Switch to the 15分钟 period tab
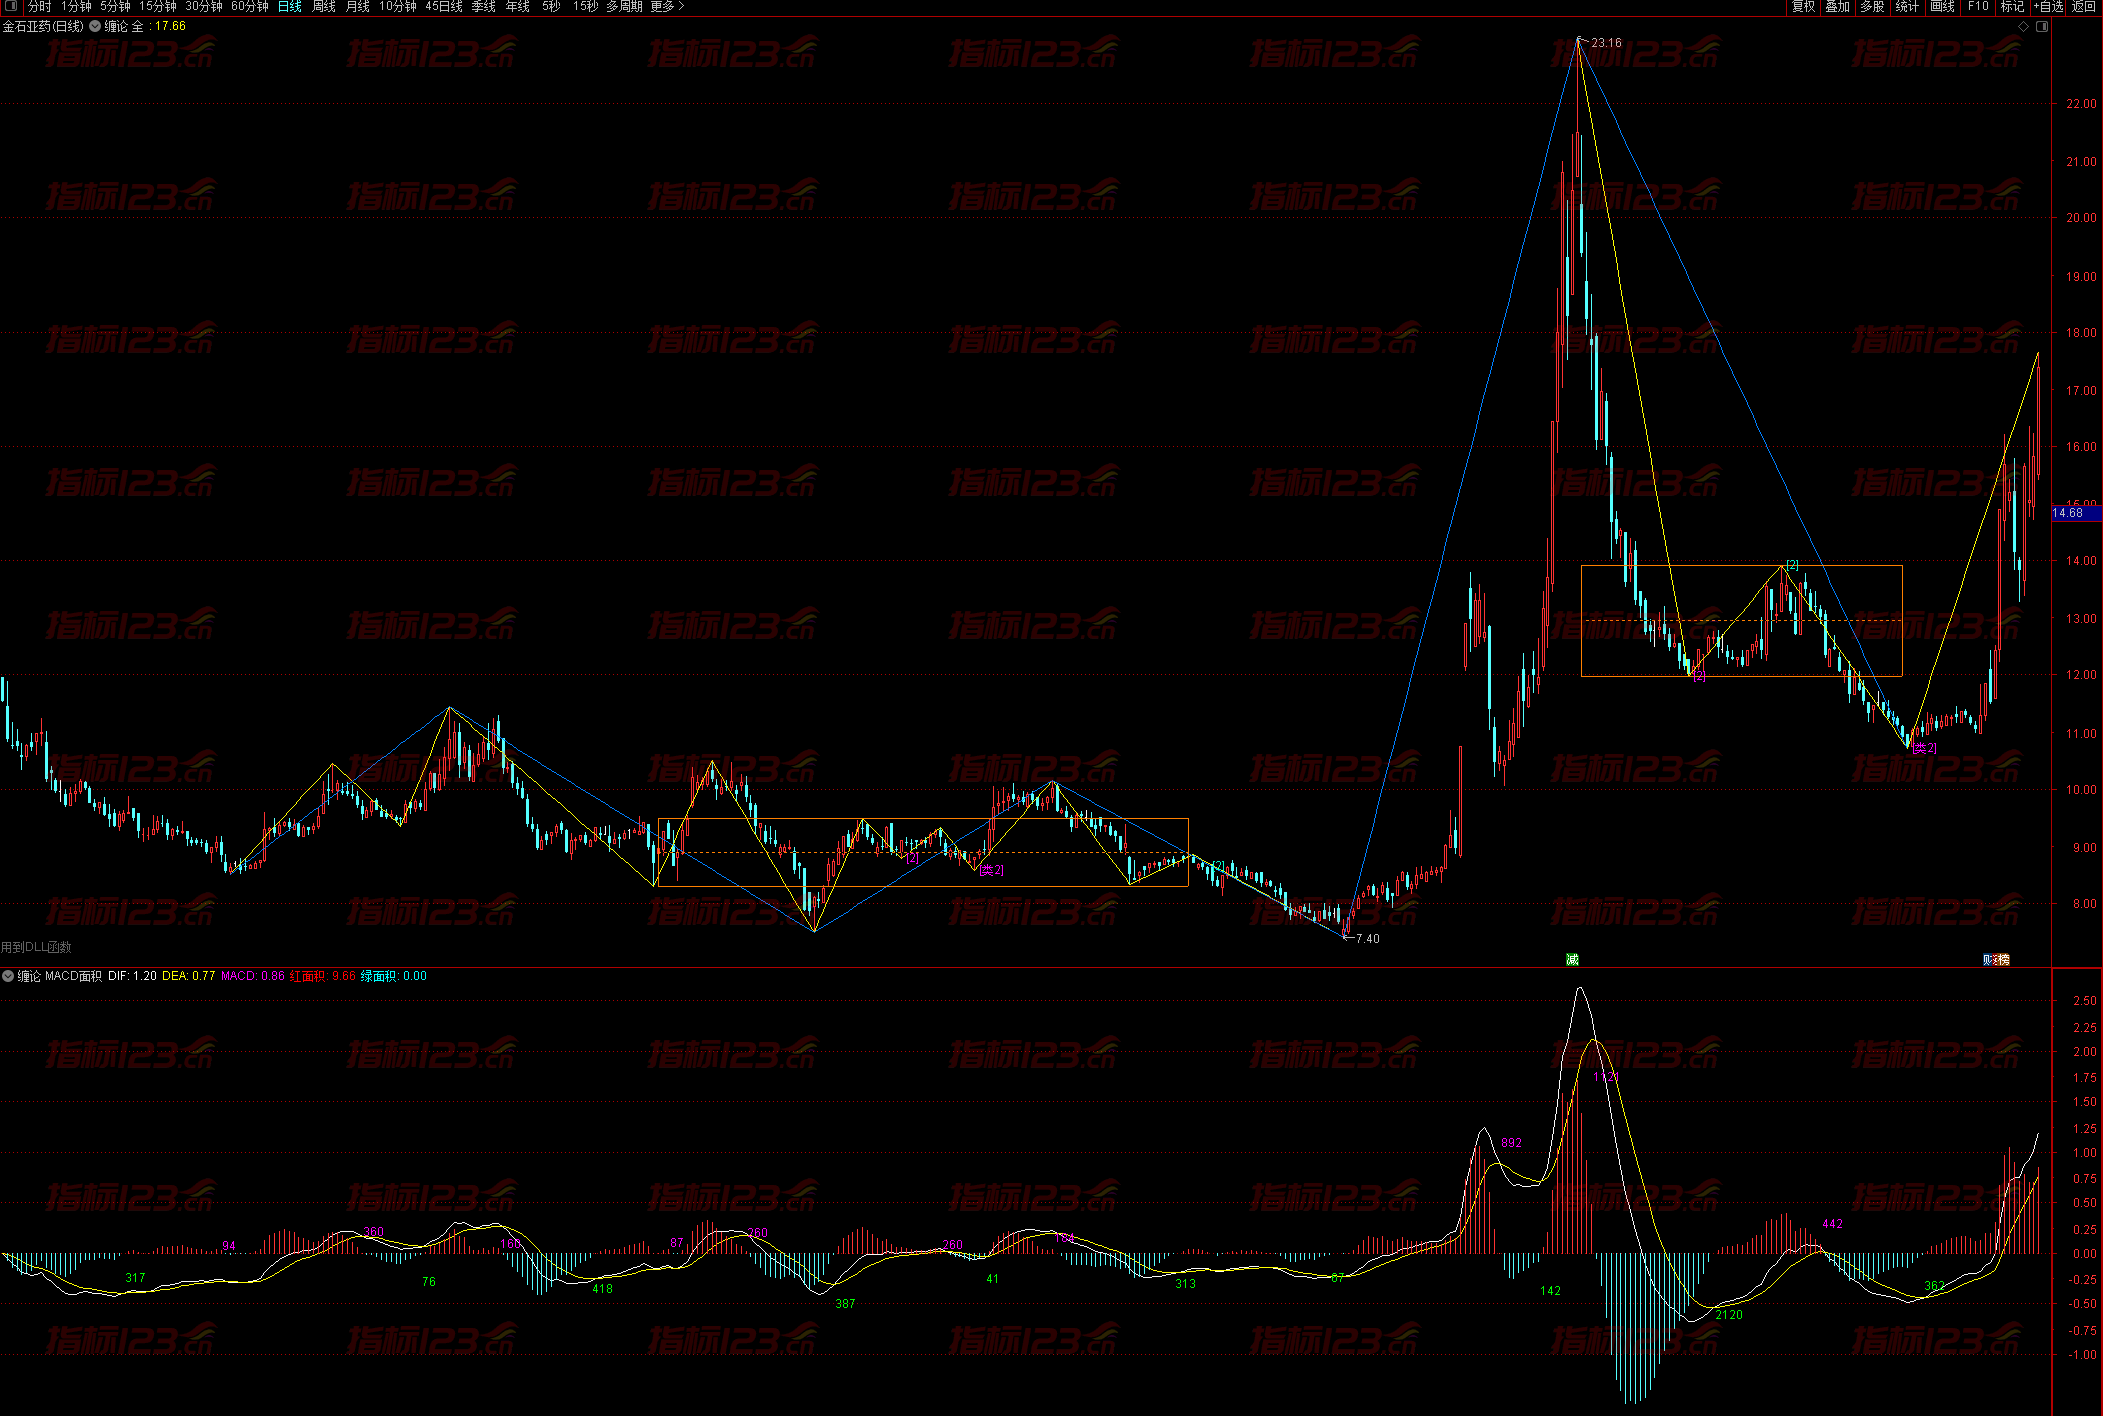 [x=158, y=6]
